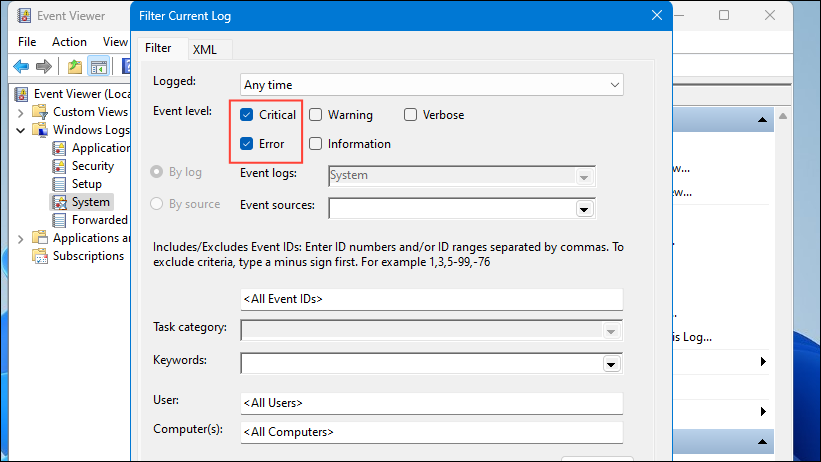Toggle the Show/Hide Console Tree toolbar icon
Image resolution: width=821 pixels, height=462 pixels.
coord(98,67)
